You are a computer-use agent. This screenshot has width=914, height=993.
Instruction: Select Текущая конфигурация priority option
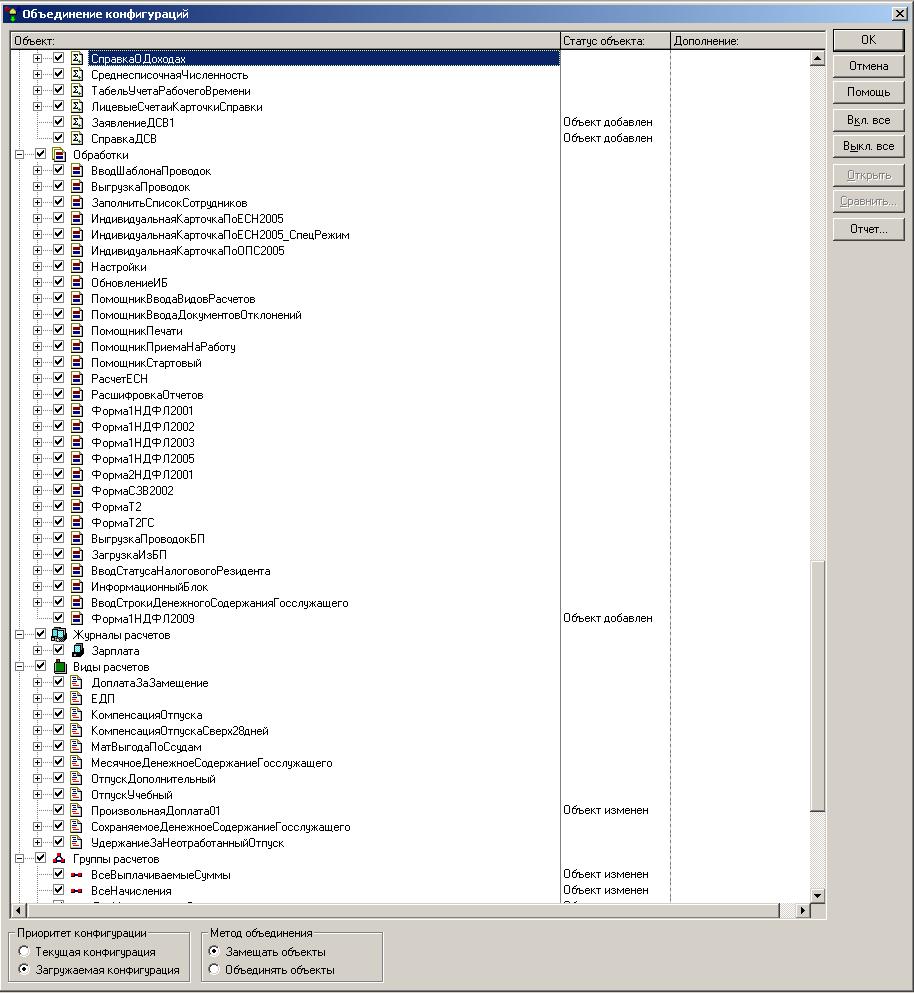pos(24,952)
